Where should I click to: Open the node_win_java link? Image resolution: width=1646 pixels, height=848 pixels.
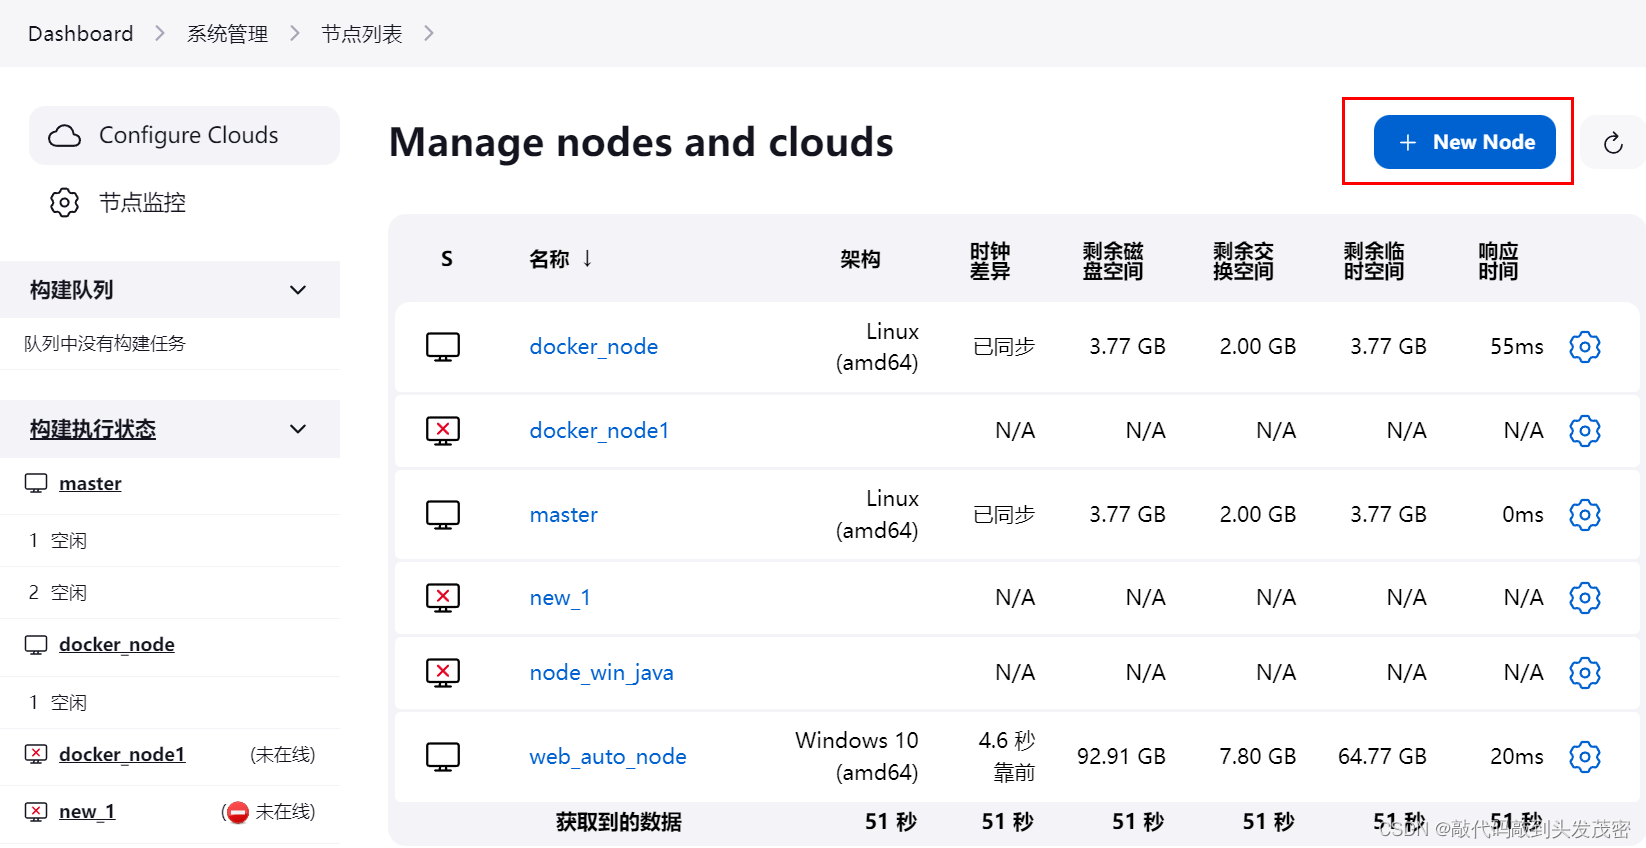click(x=602, y=673)
